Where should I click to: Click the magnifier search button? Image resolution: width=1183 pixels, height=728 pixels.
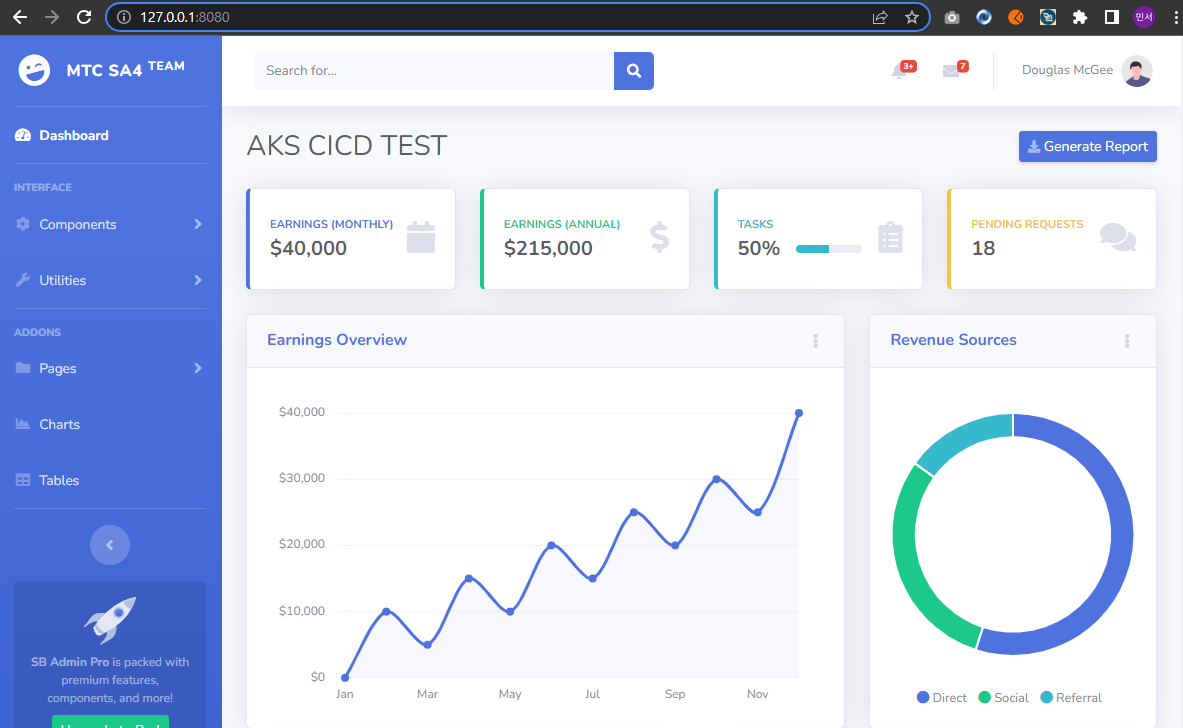634,71
